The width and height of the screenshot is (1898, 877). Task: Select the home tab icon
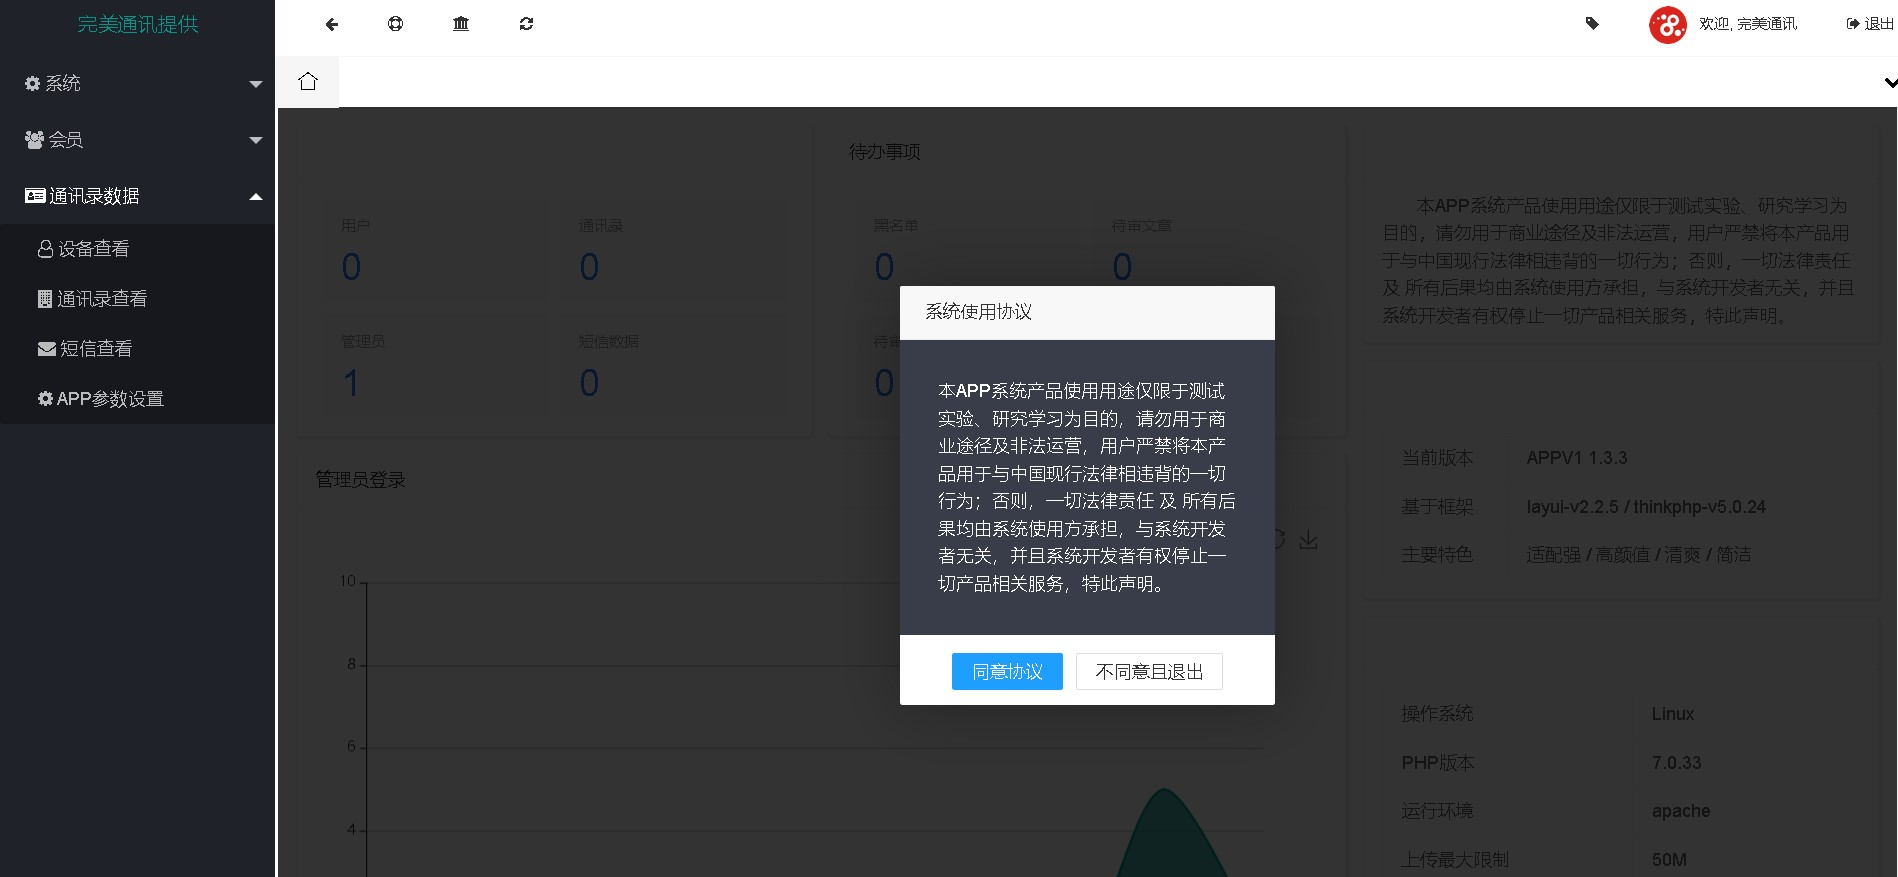(308, 82)
